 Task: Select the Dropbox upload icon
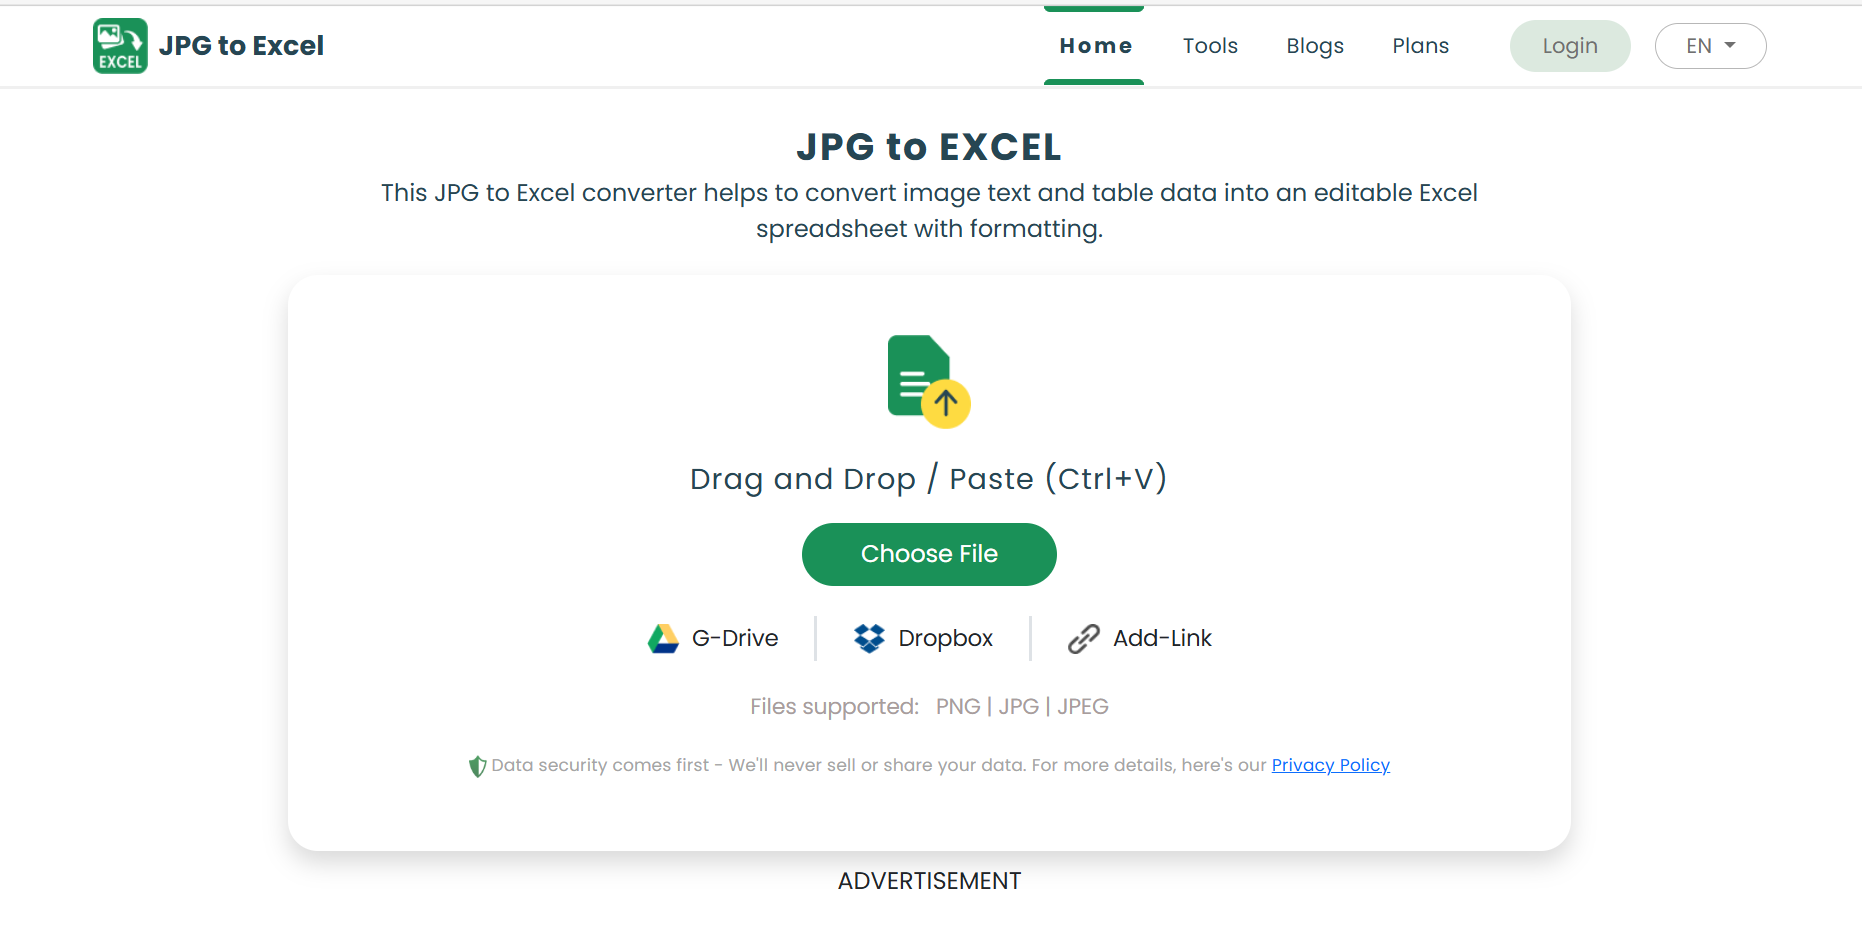click(x=869, y=638)
